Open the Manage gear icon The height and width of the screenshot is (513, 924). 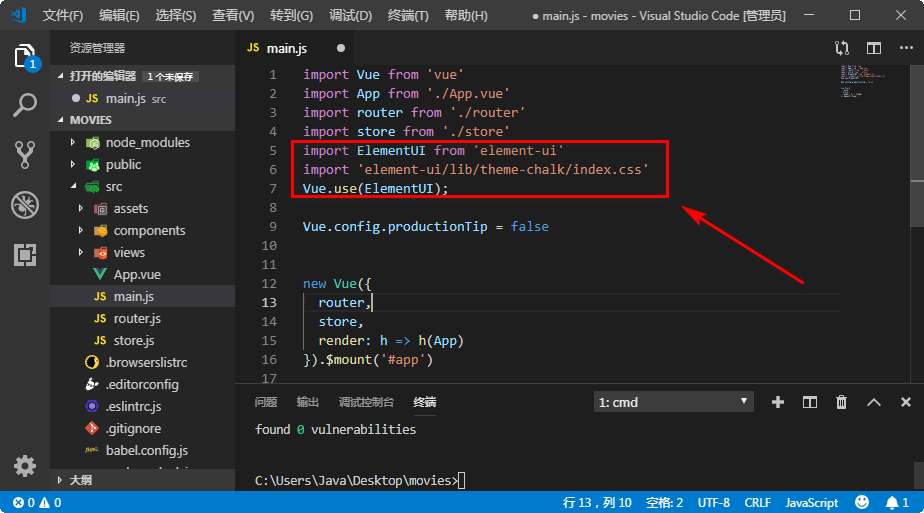[x=25, y=466]
